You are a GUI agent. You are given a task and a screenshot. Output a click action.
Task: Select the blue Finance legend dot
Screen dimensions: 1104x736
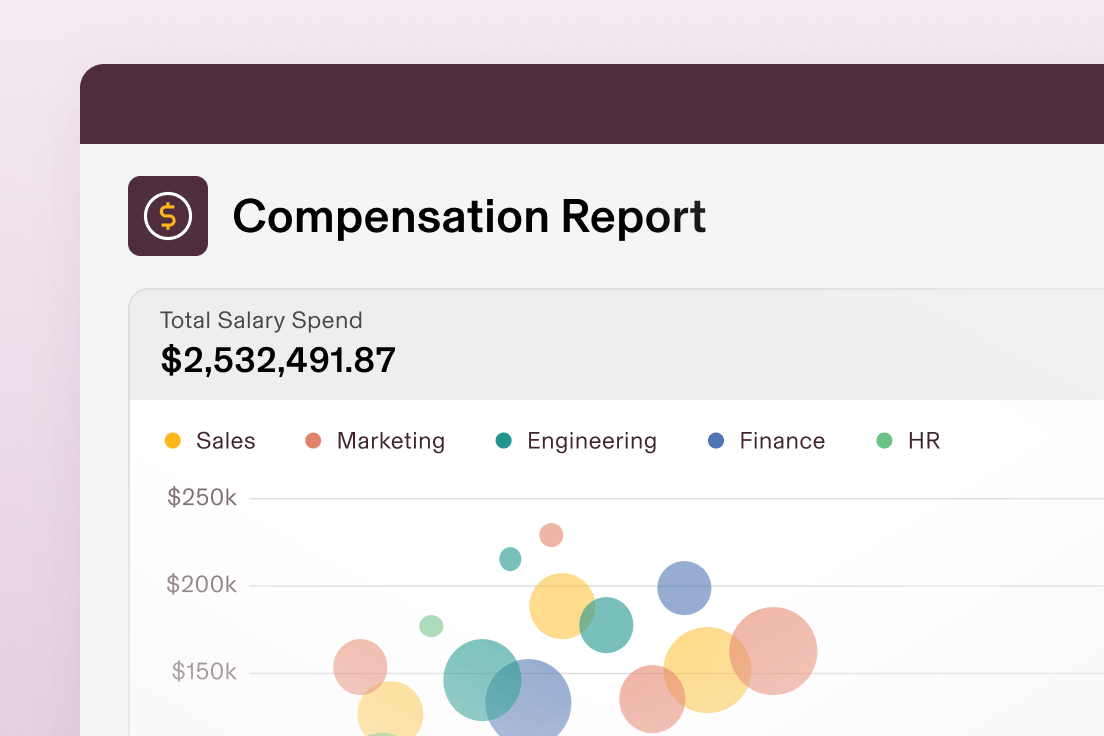[x=715, y=440]
